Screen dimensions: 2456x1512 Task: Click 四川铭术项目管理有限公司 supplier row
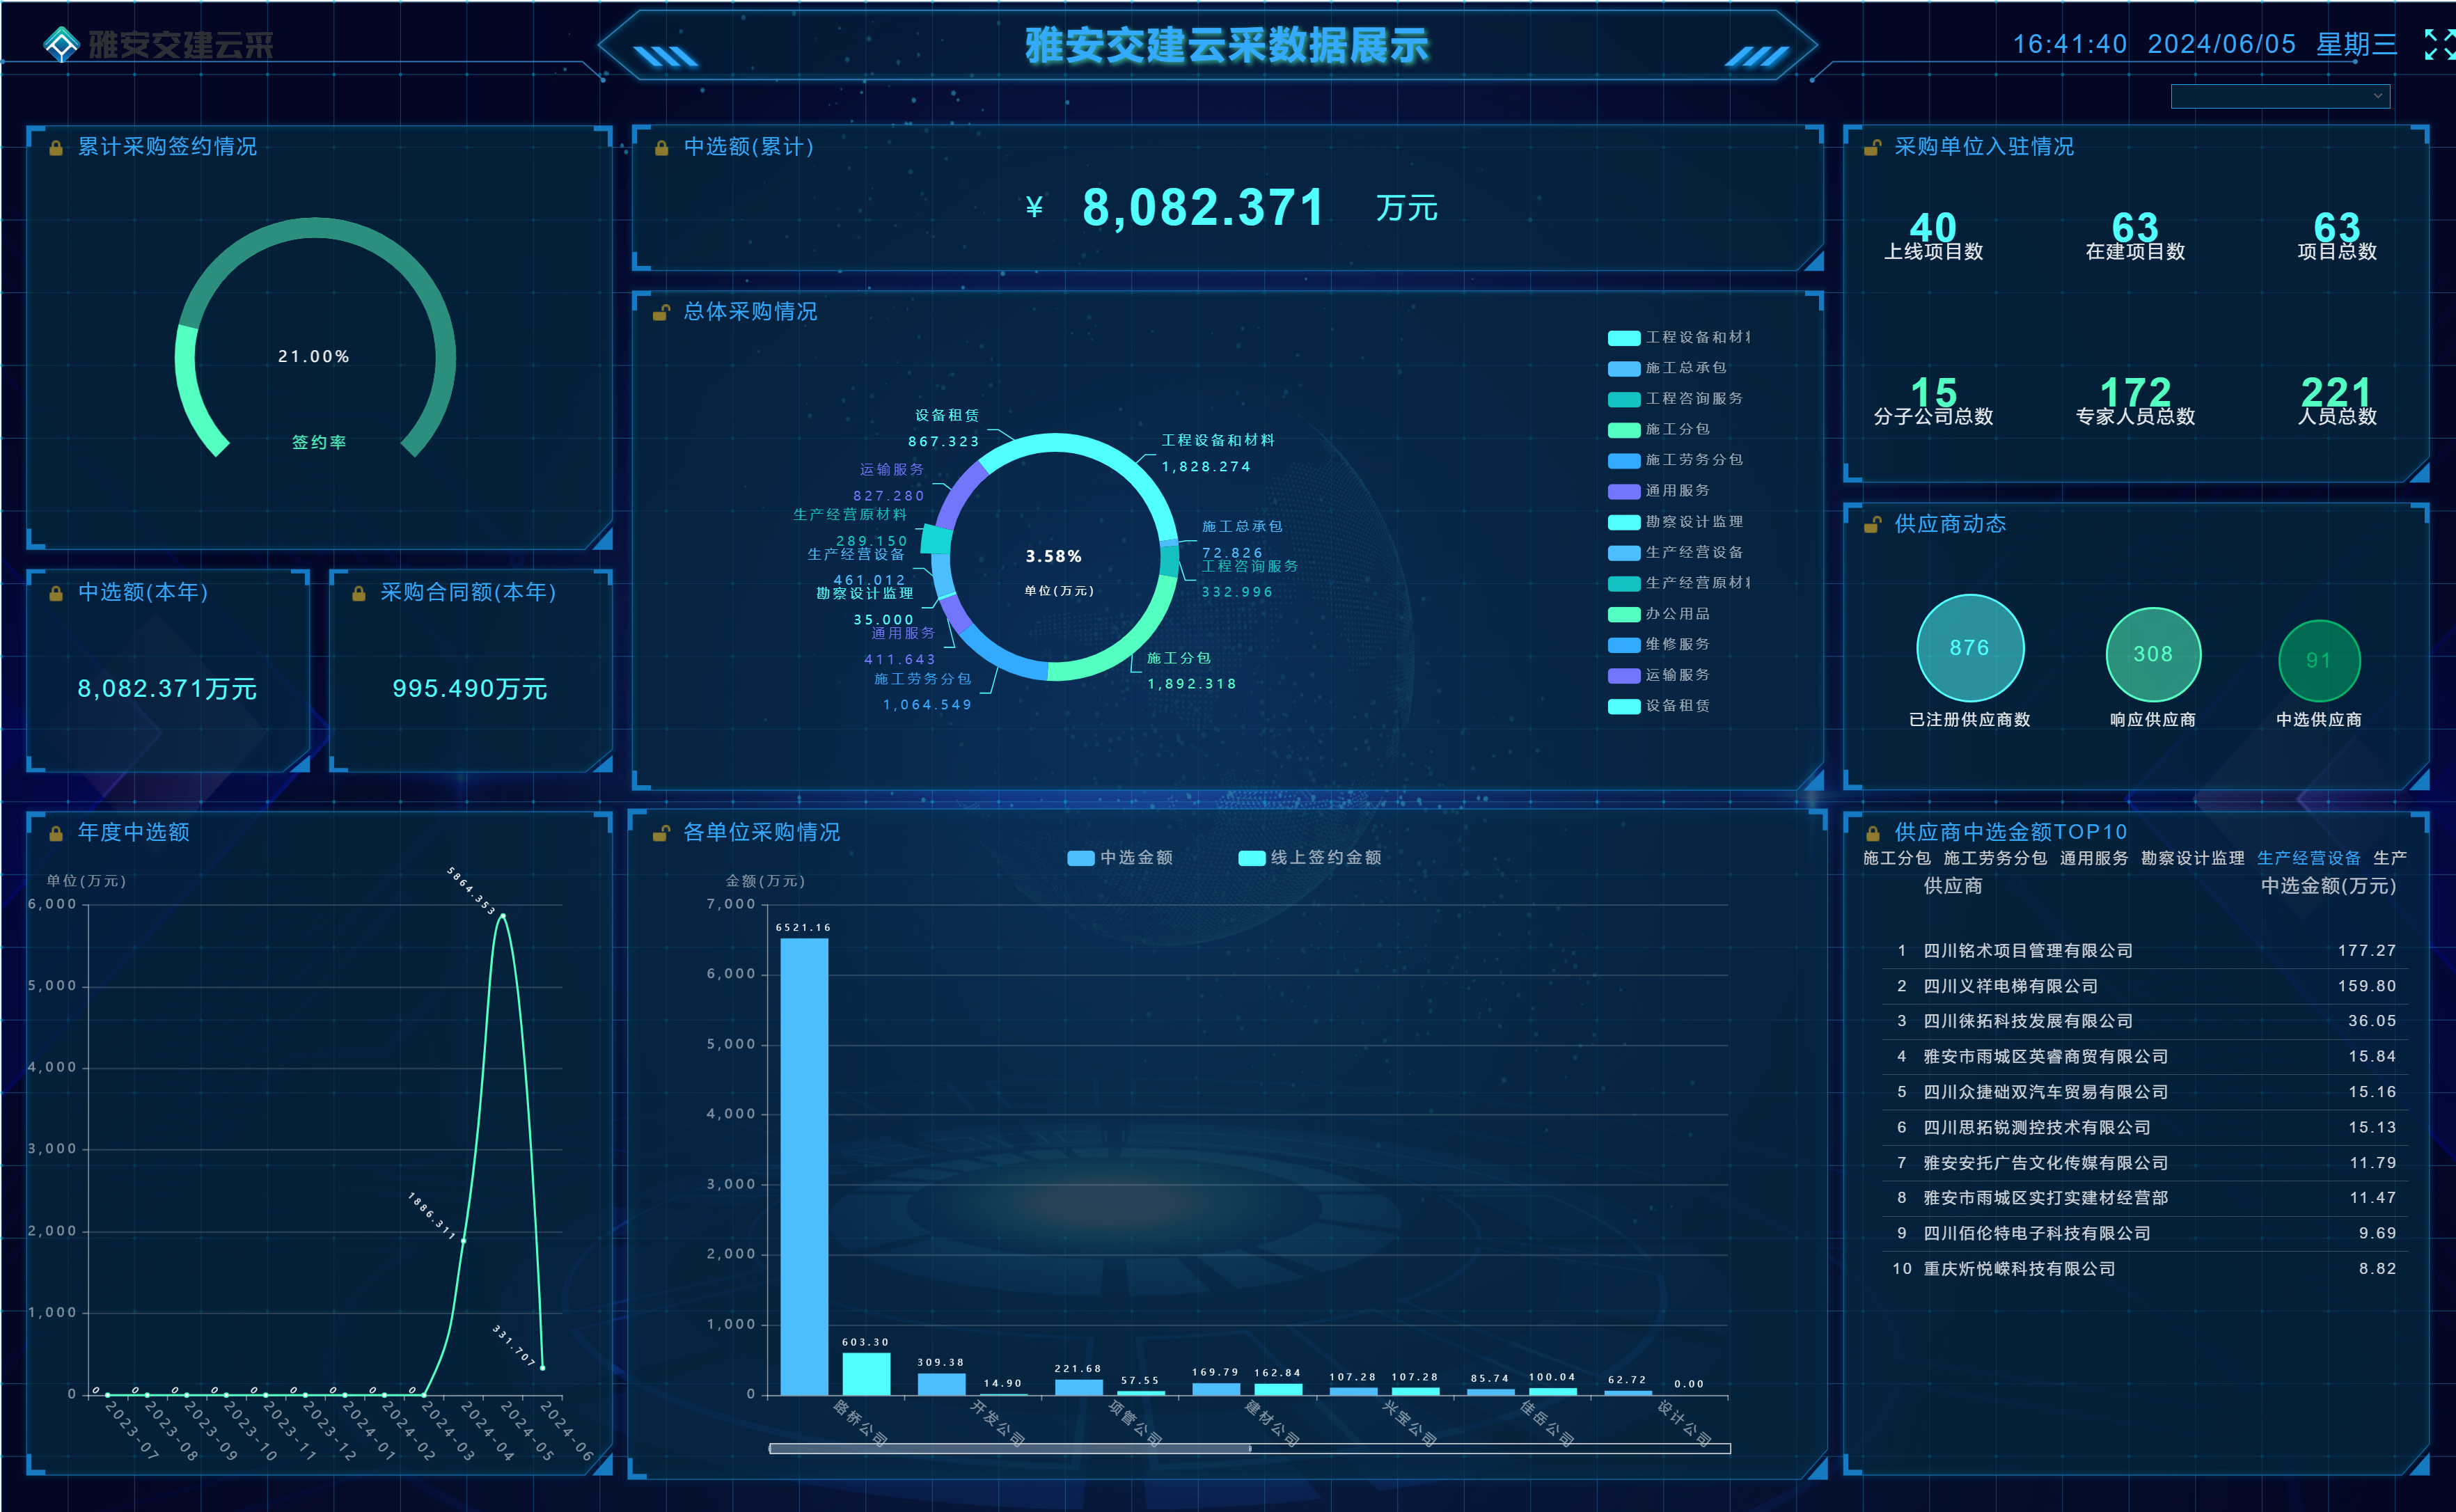[x=2028, y=950]
